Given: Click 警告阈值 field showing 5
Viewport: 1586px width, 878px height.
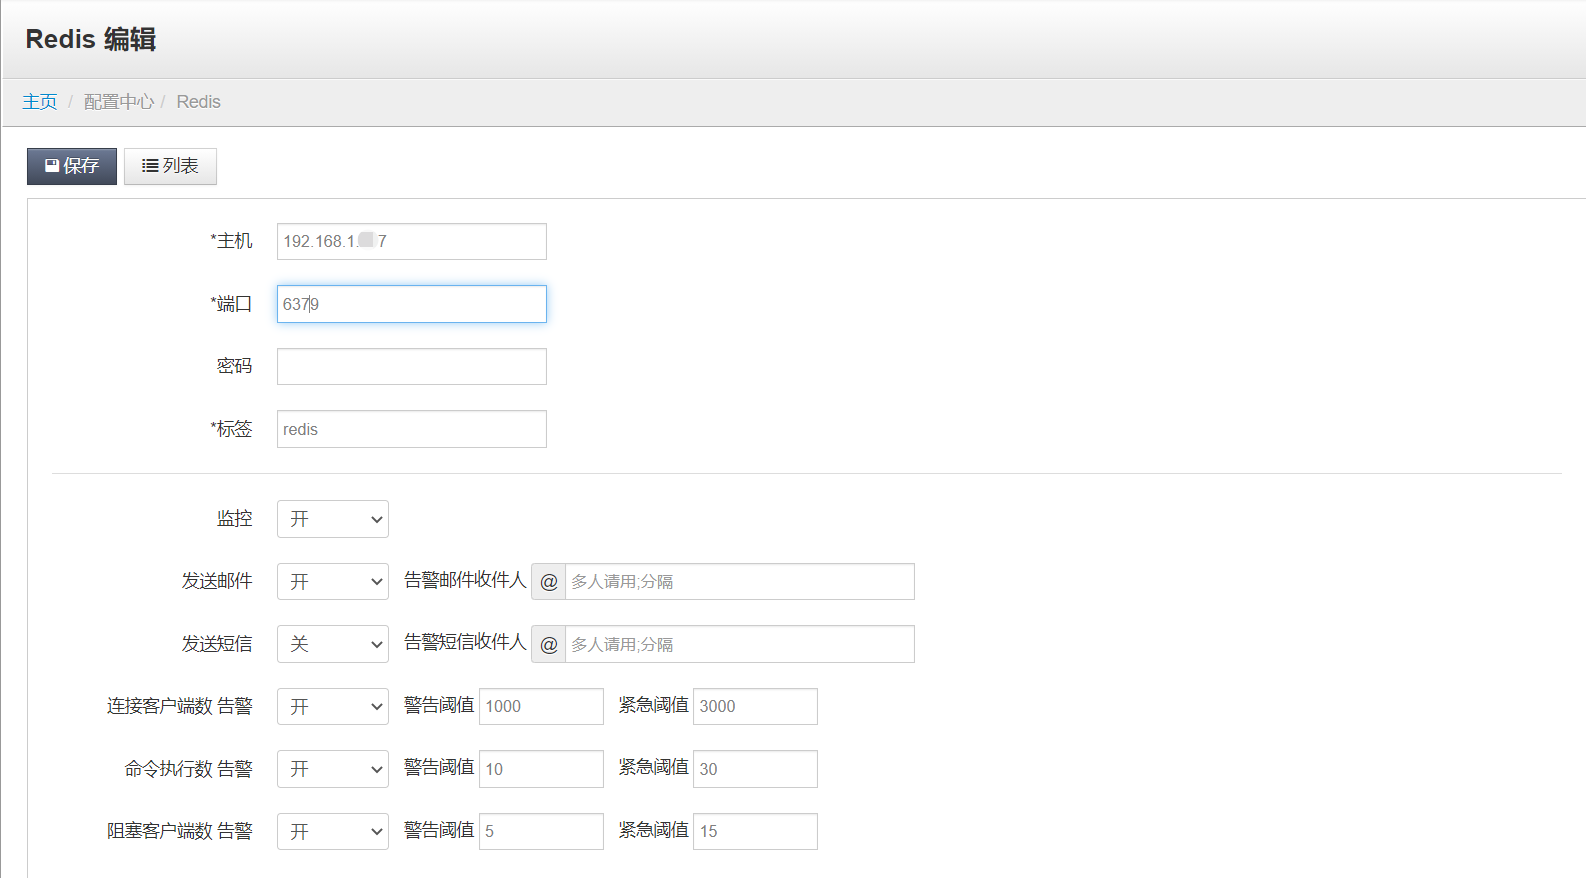Looking at the screenshot, I should 541,831.
